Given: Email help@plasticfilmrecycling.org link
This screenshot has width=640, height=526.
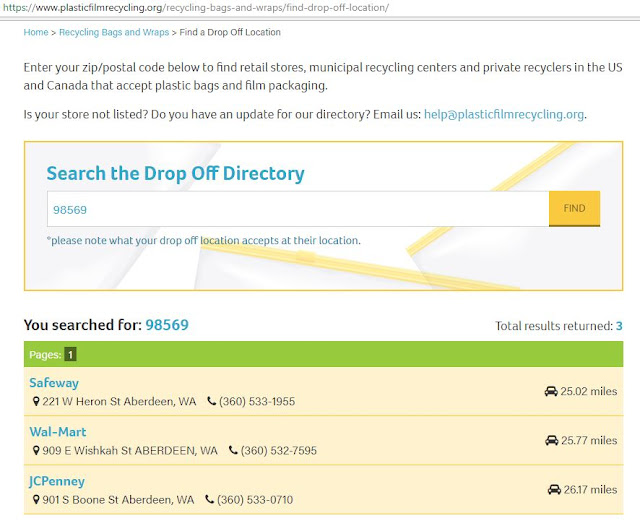Looking at the screenshot, I should click(x=504, y=114).
